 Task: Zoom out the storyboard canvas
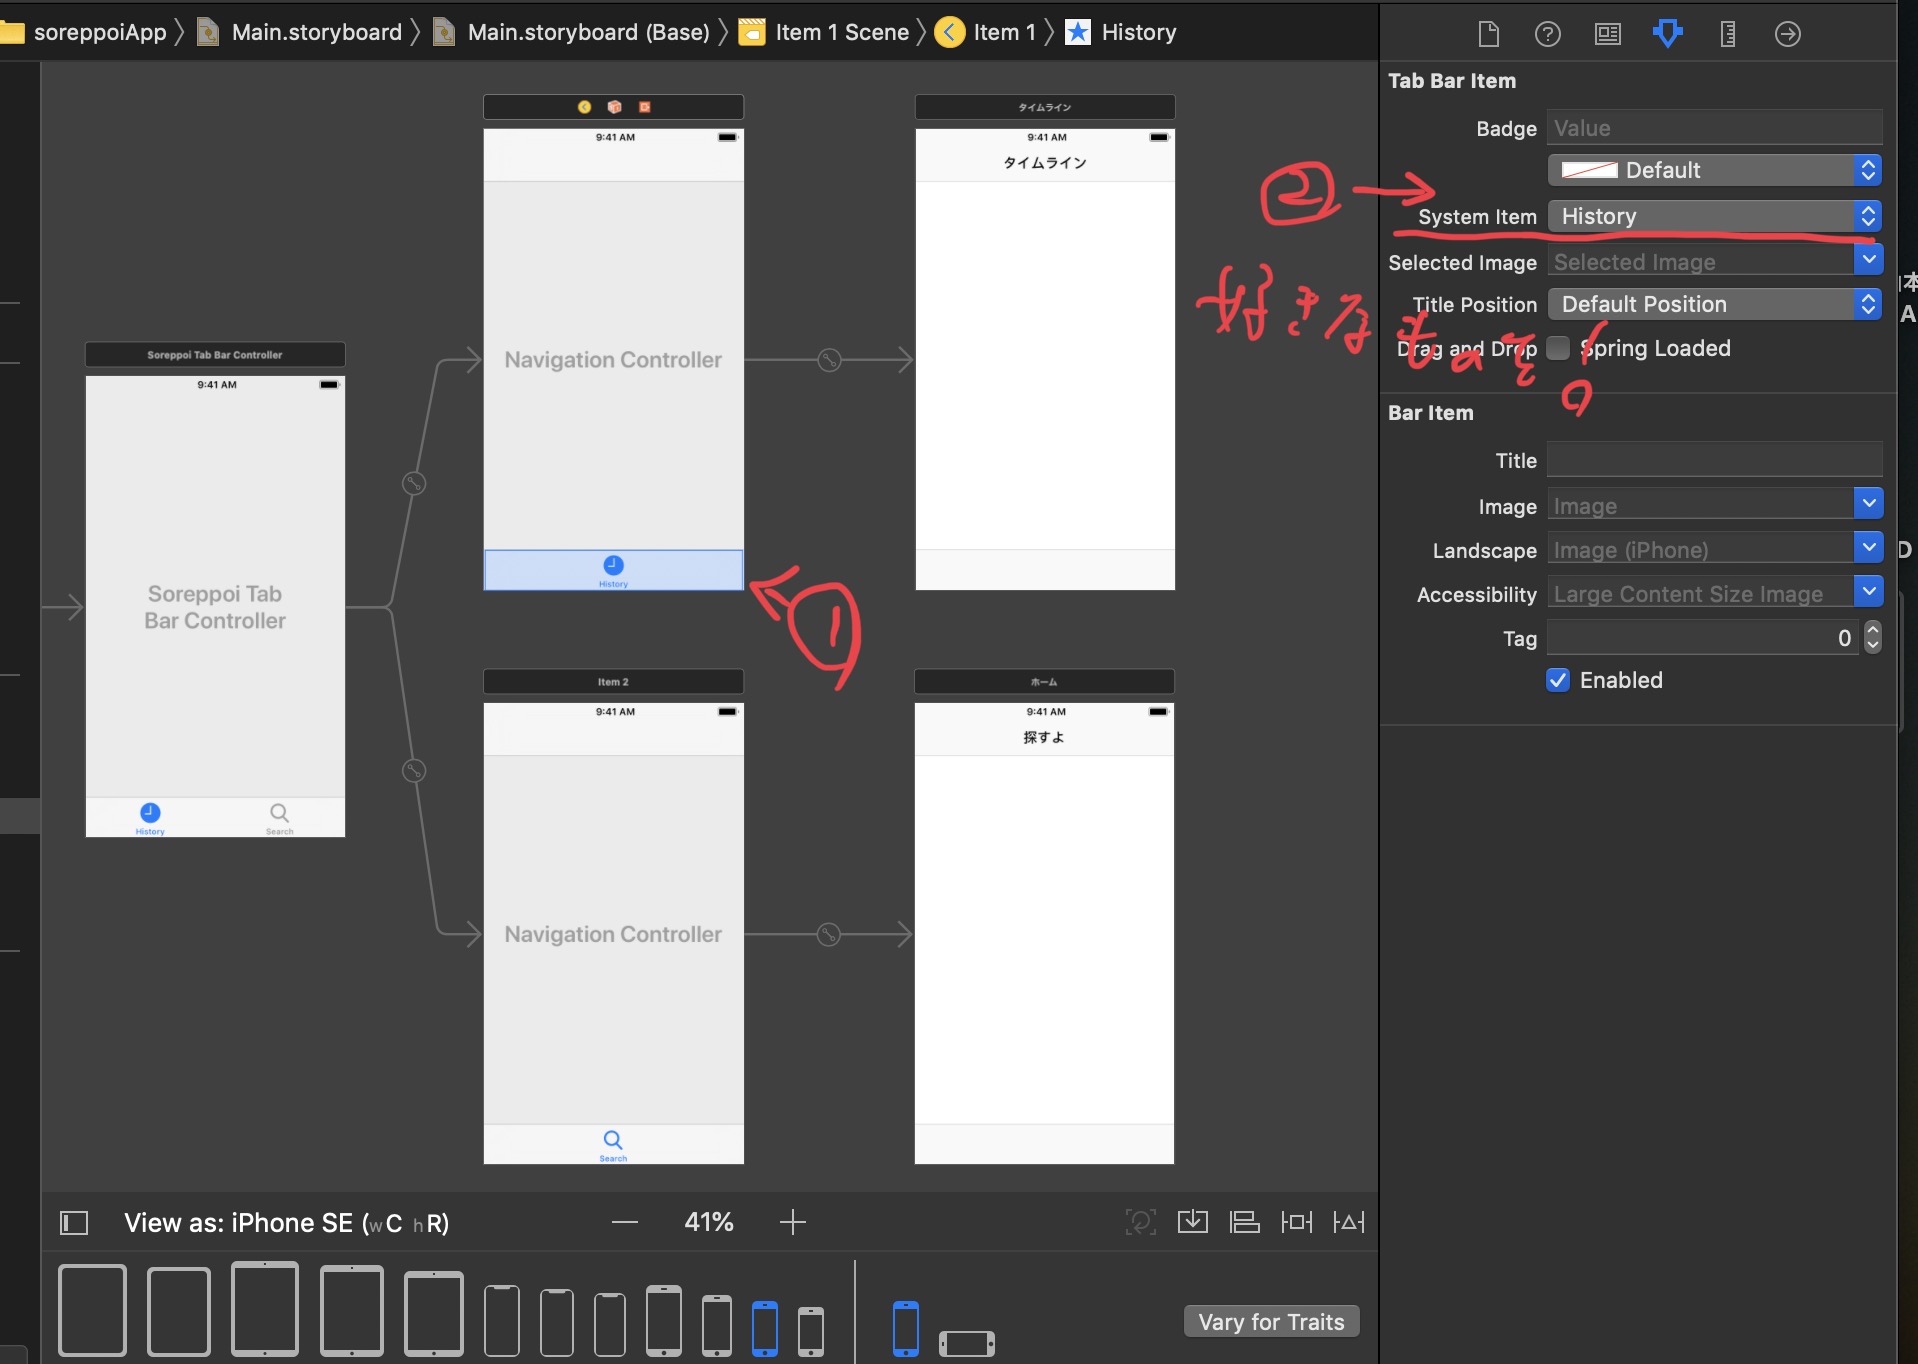625,1222
